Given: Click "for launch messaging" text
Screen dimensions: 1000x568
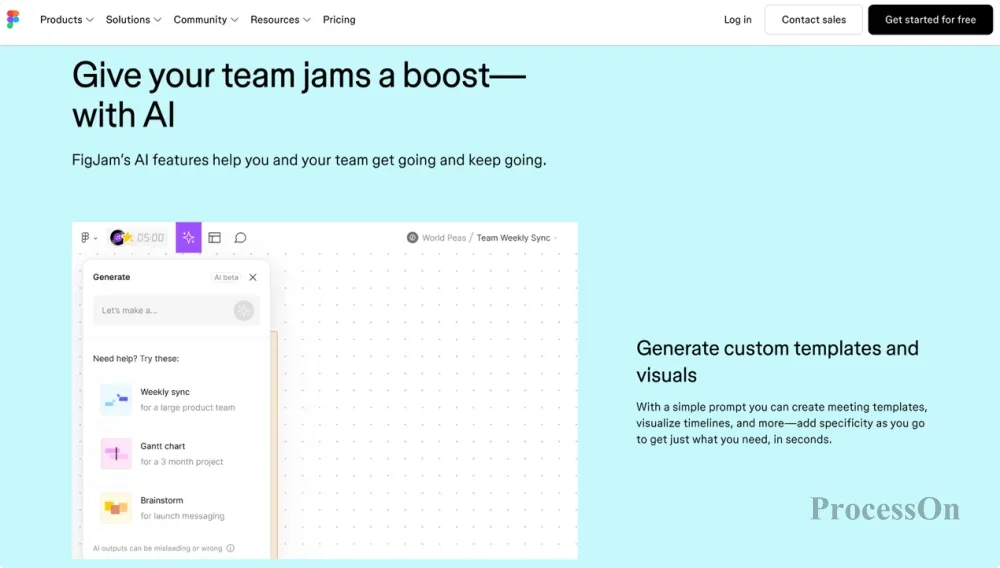Looking at the screenshot, I should coord(182,516).
